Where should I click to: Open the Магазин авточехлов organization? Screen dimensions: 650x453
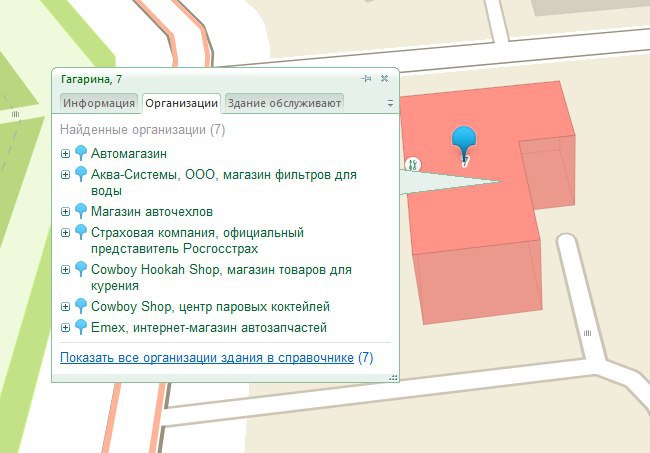click(152, 212)
